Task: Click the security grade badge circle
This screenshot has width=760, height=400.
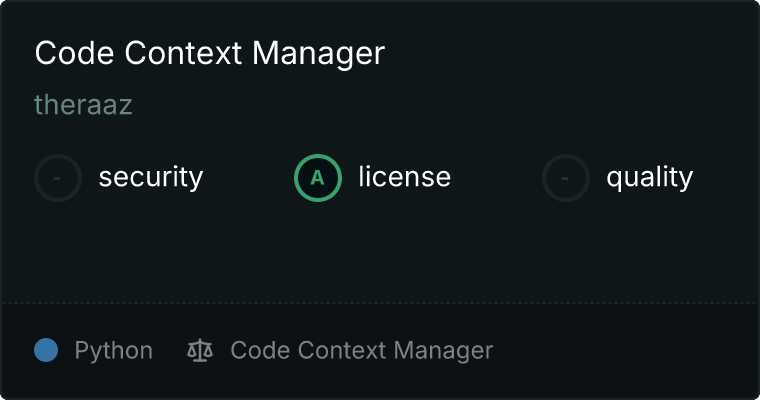Action: pyautogui.click(x=58, y=178)
